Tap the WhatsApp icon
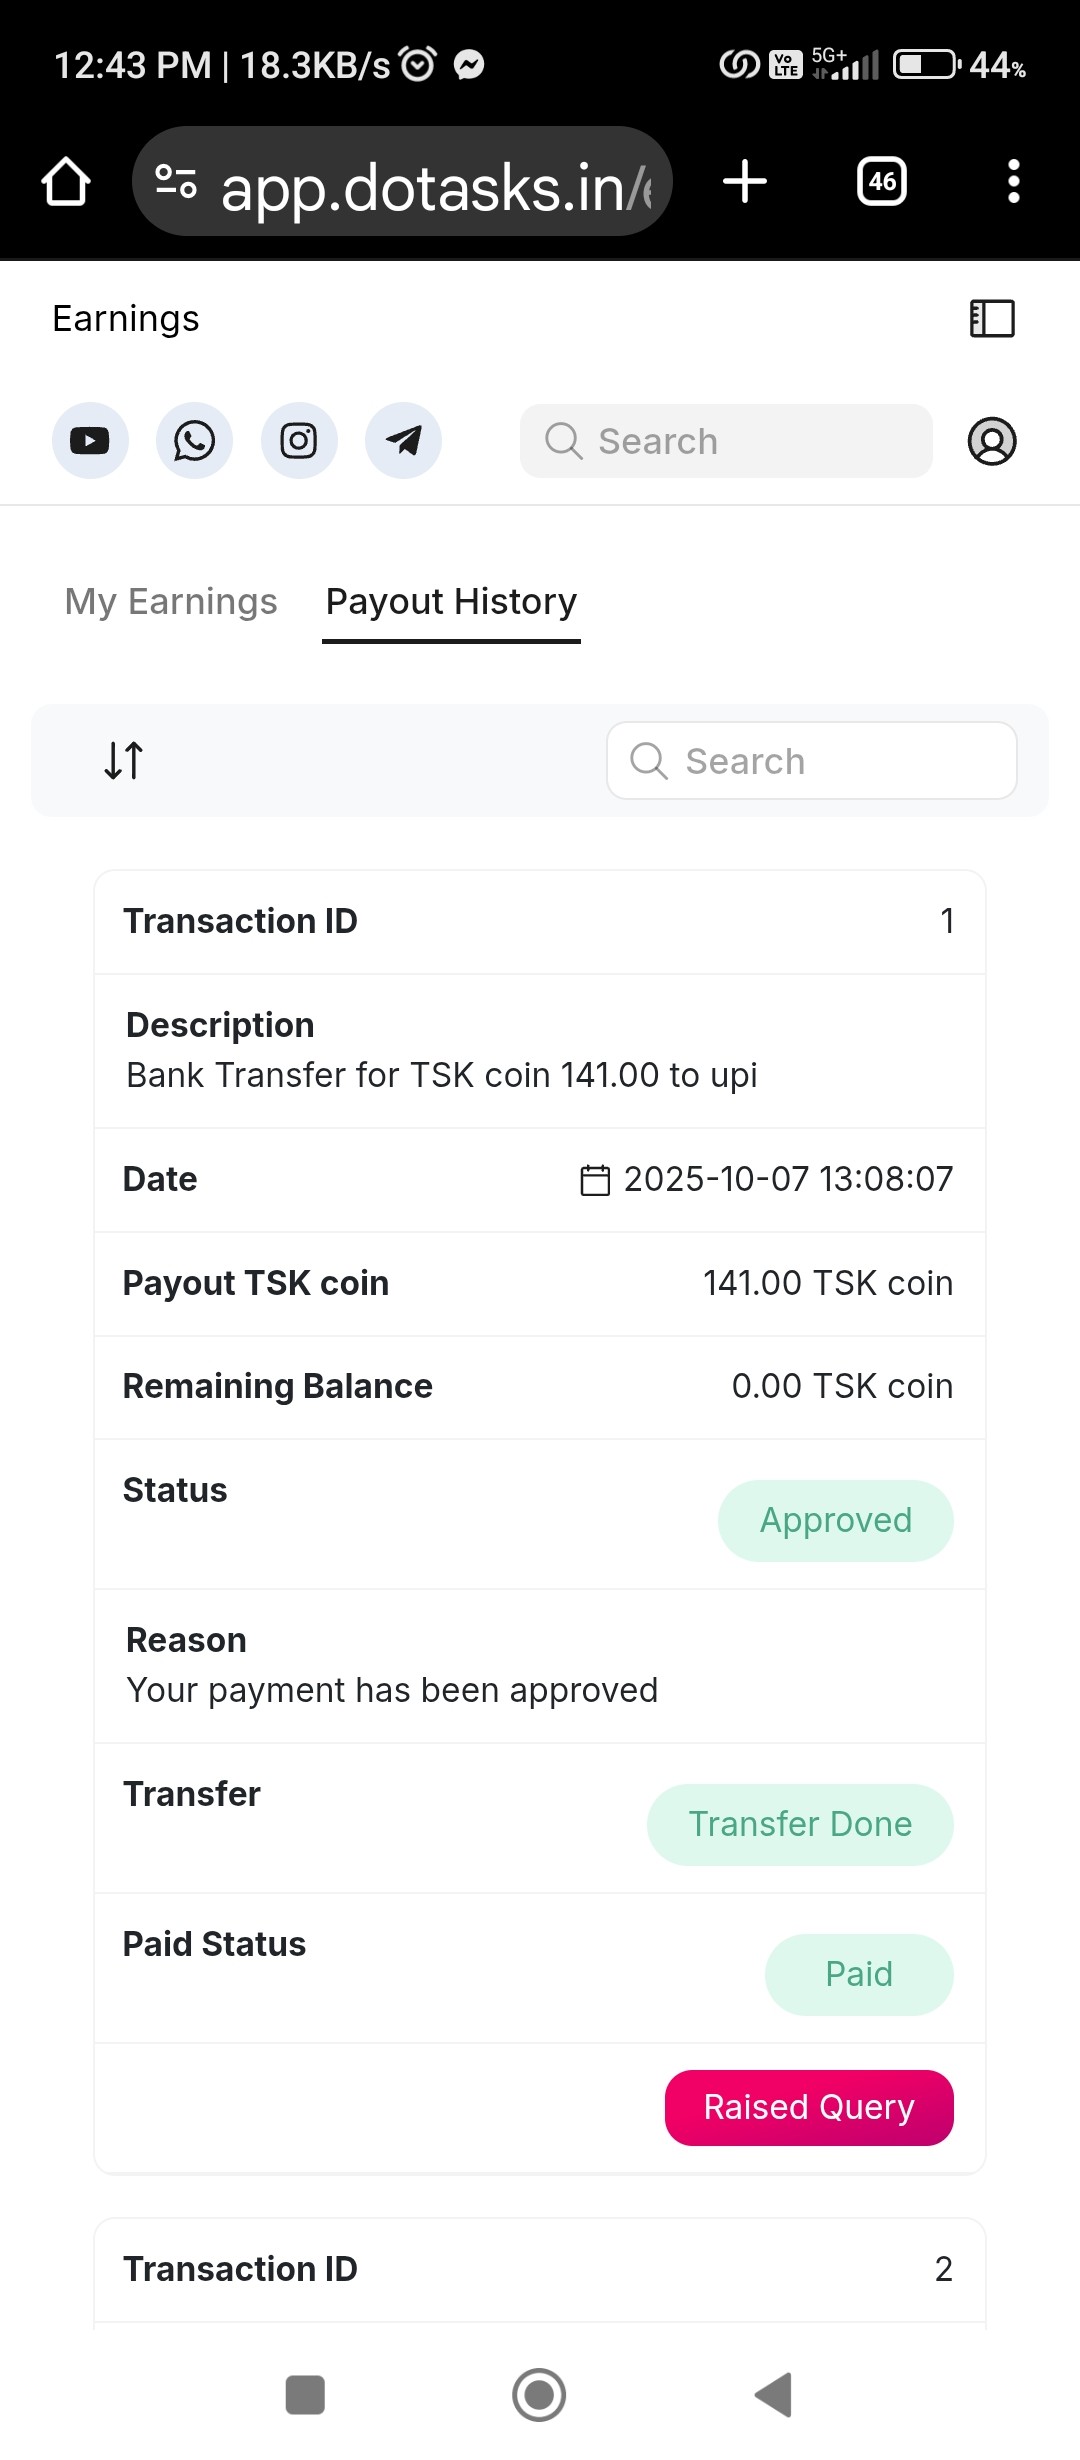 pos(194,441)
